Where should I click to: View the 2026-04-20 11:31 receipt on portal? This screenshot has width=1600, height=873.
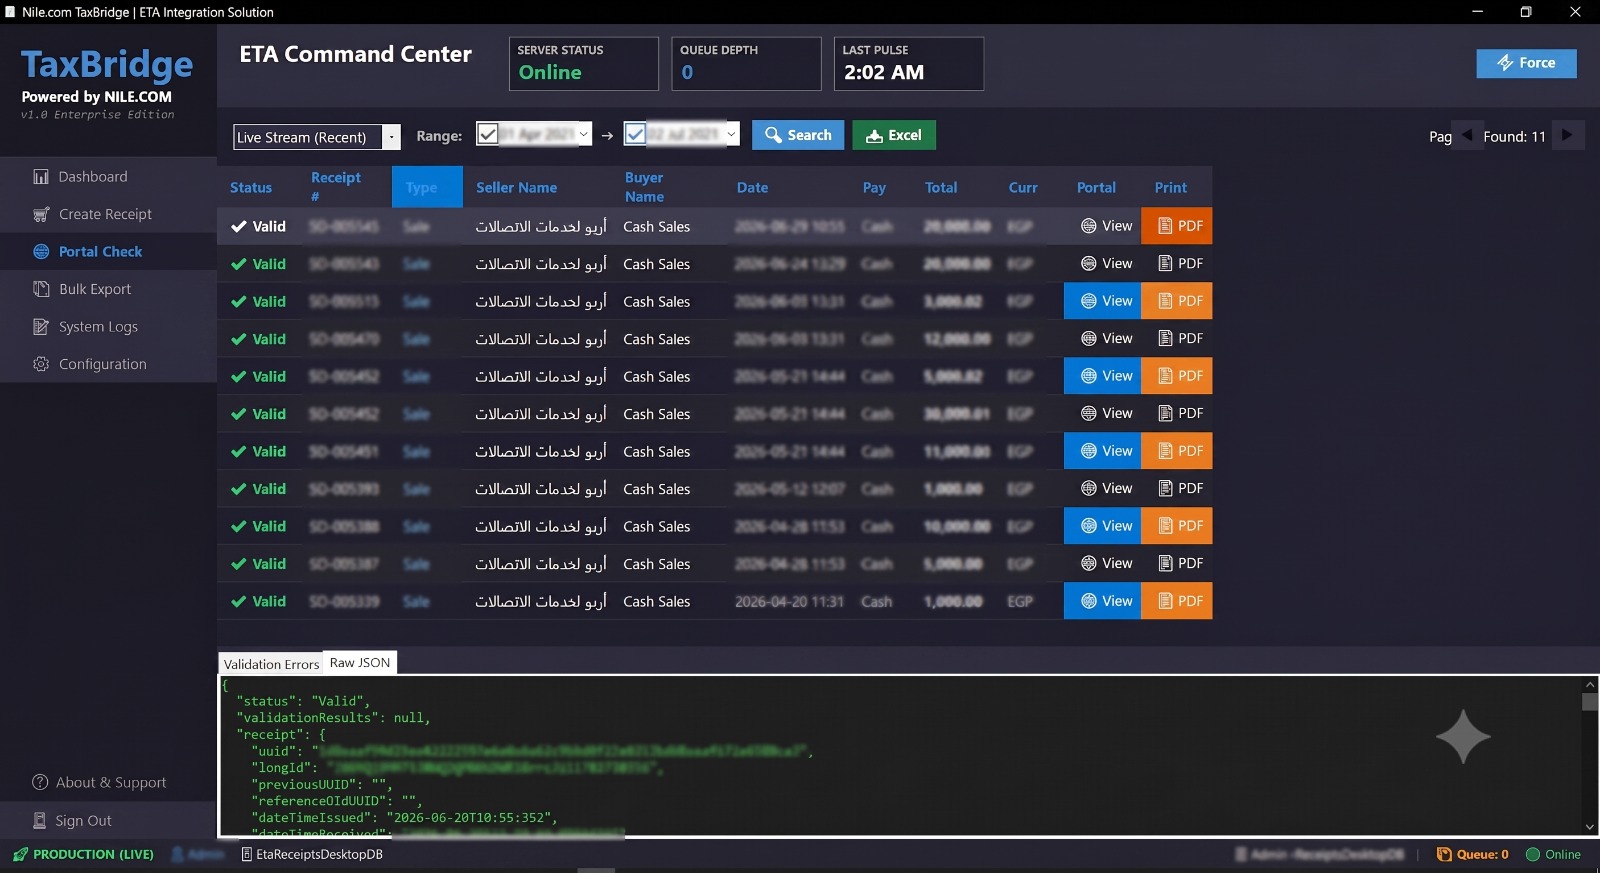[x=1102, y=601]
